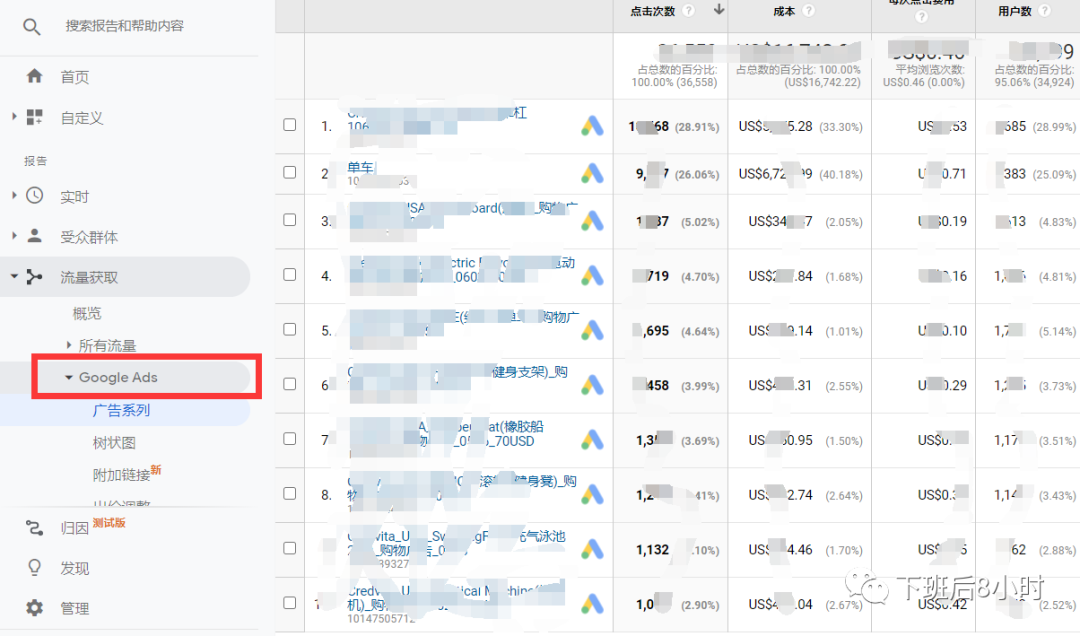Click the 管理 gear icon

(x=34, y=608)
